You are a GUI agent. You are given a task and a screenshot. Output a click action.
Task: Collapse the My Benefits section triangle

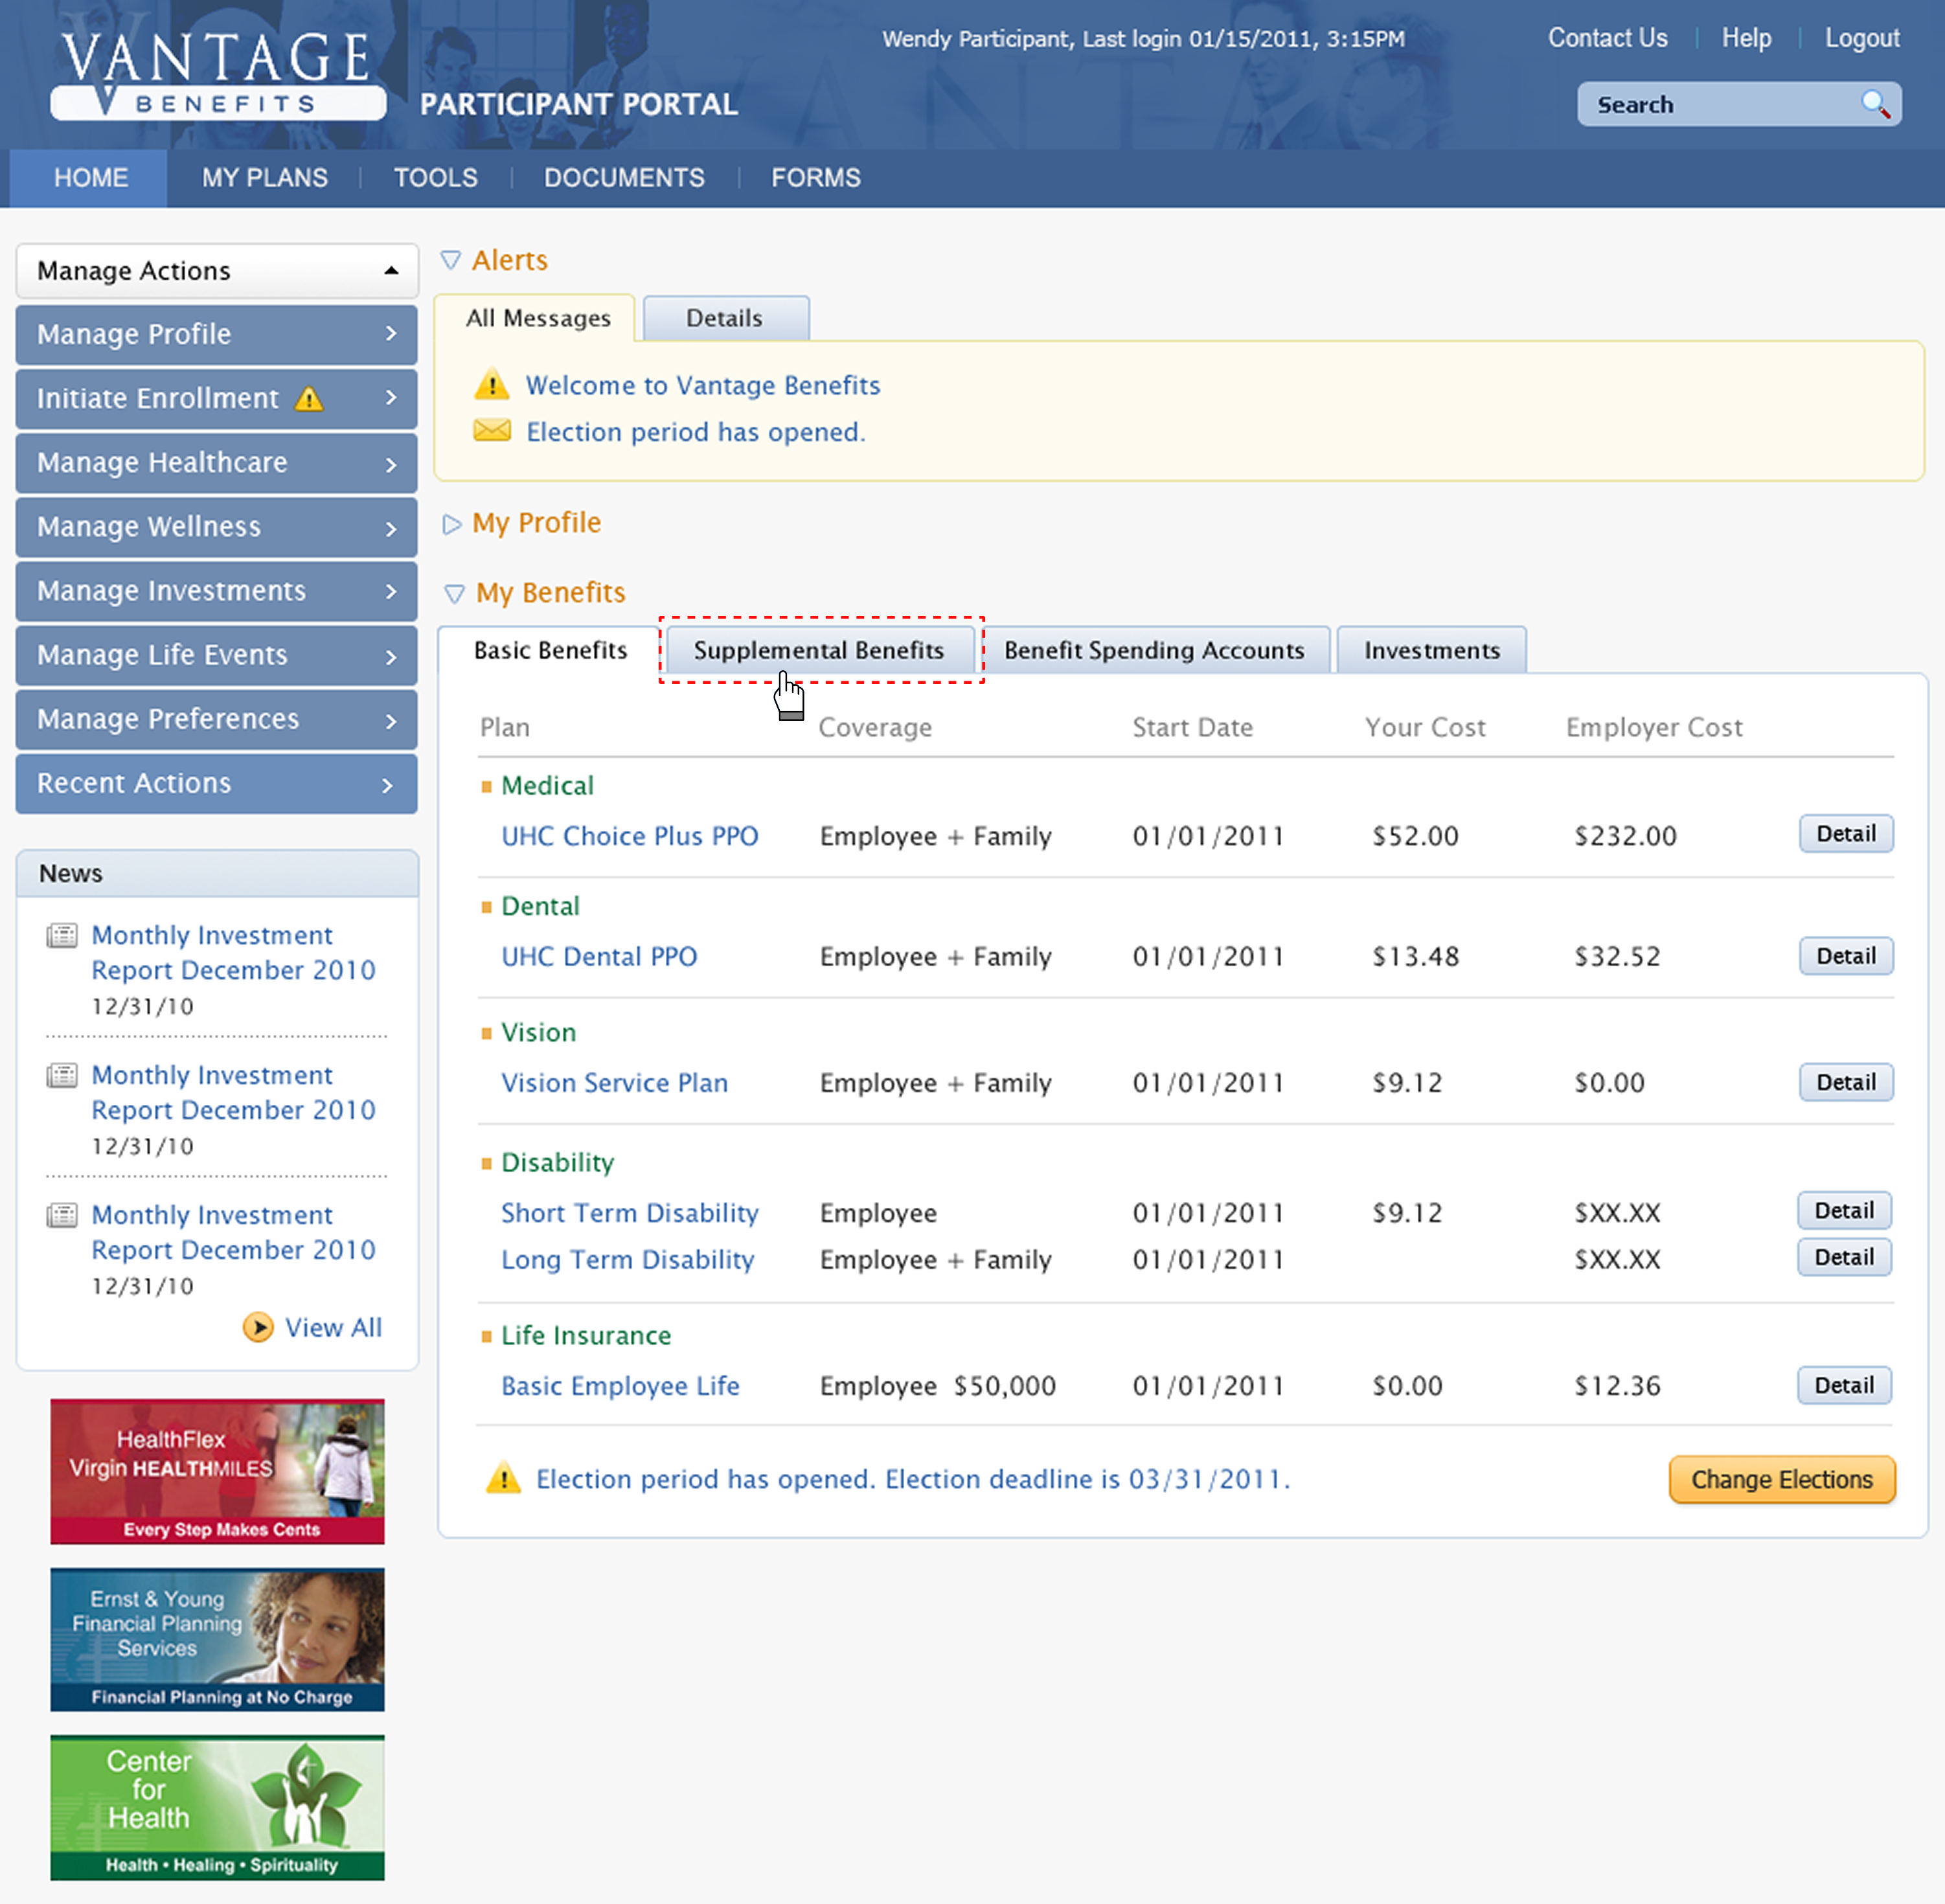pos(454,594)
